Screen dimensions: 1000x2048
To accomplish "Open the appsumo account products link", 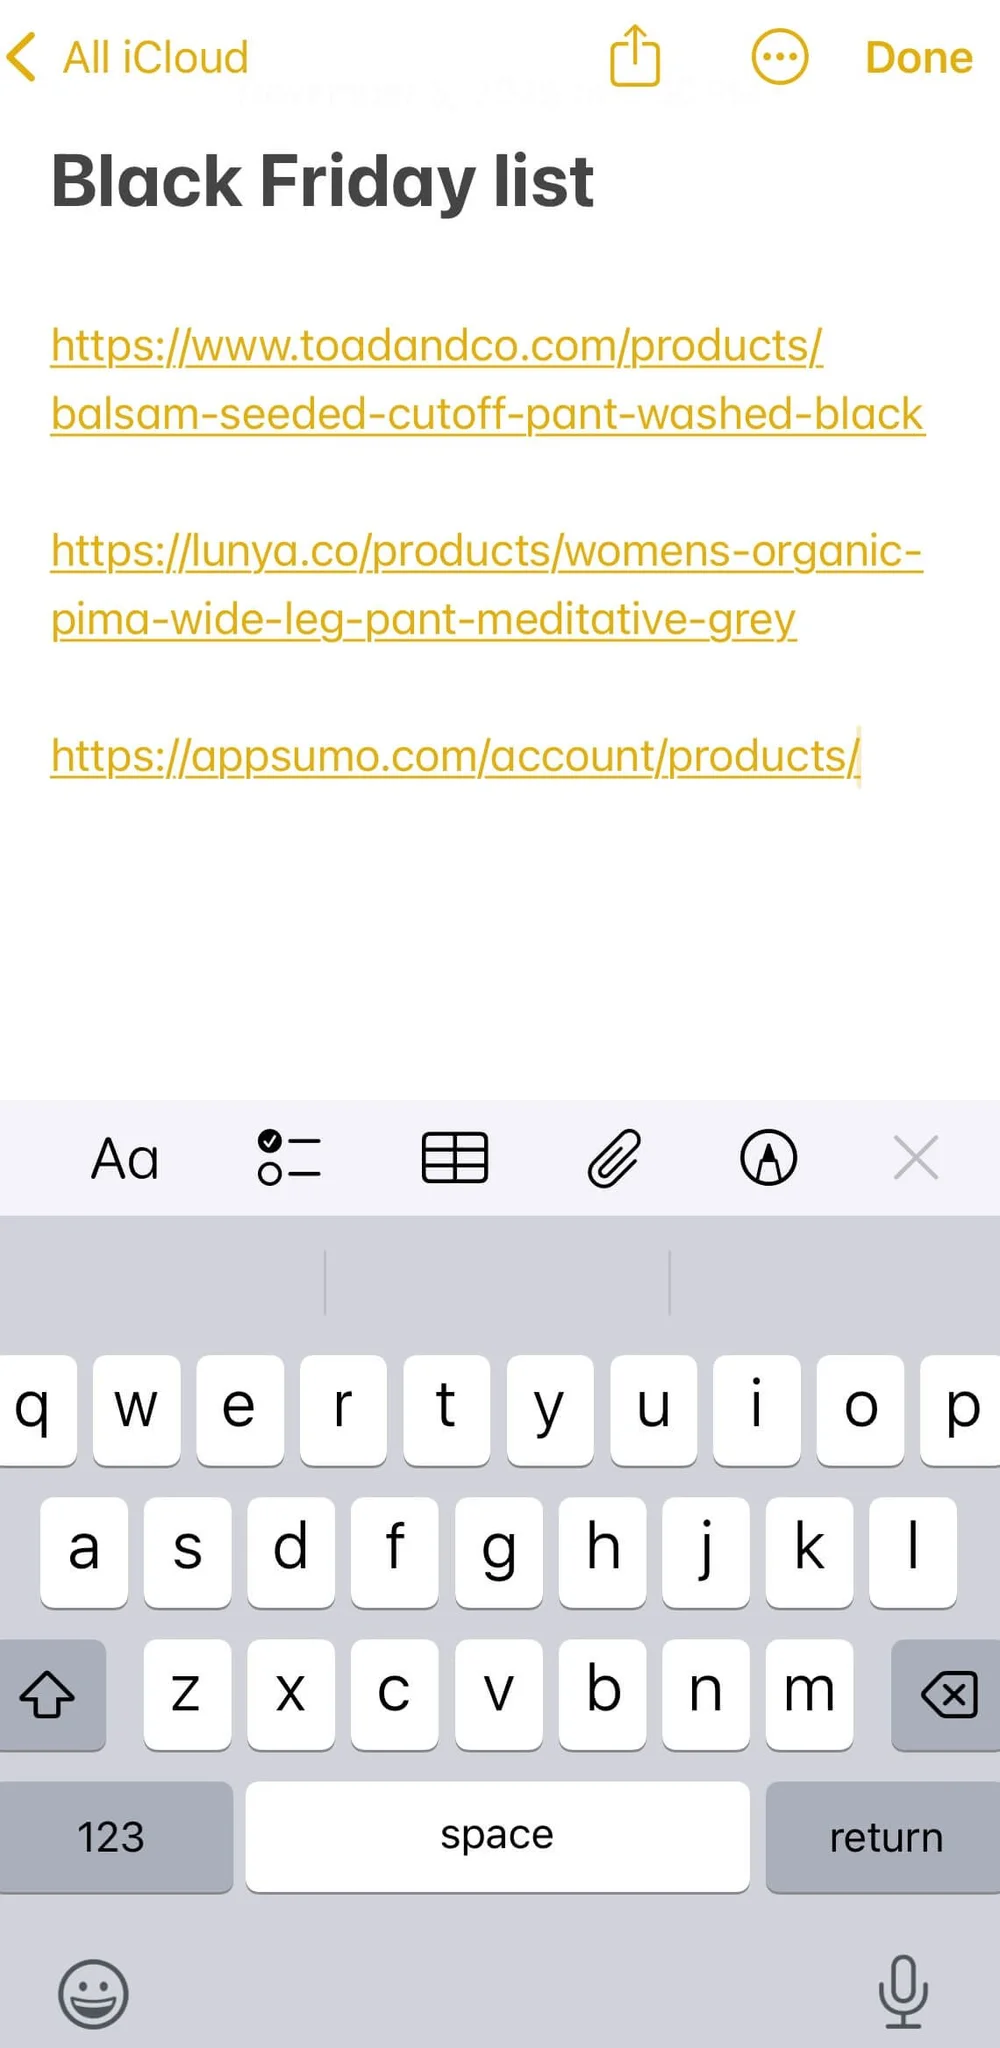I will pyautogui.click(x=455, y=756).
